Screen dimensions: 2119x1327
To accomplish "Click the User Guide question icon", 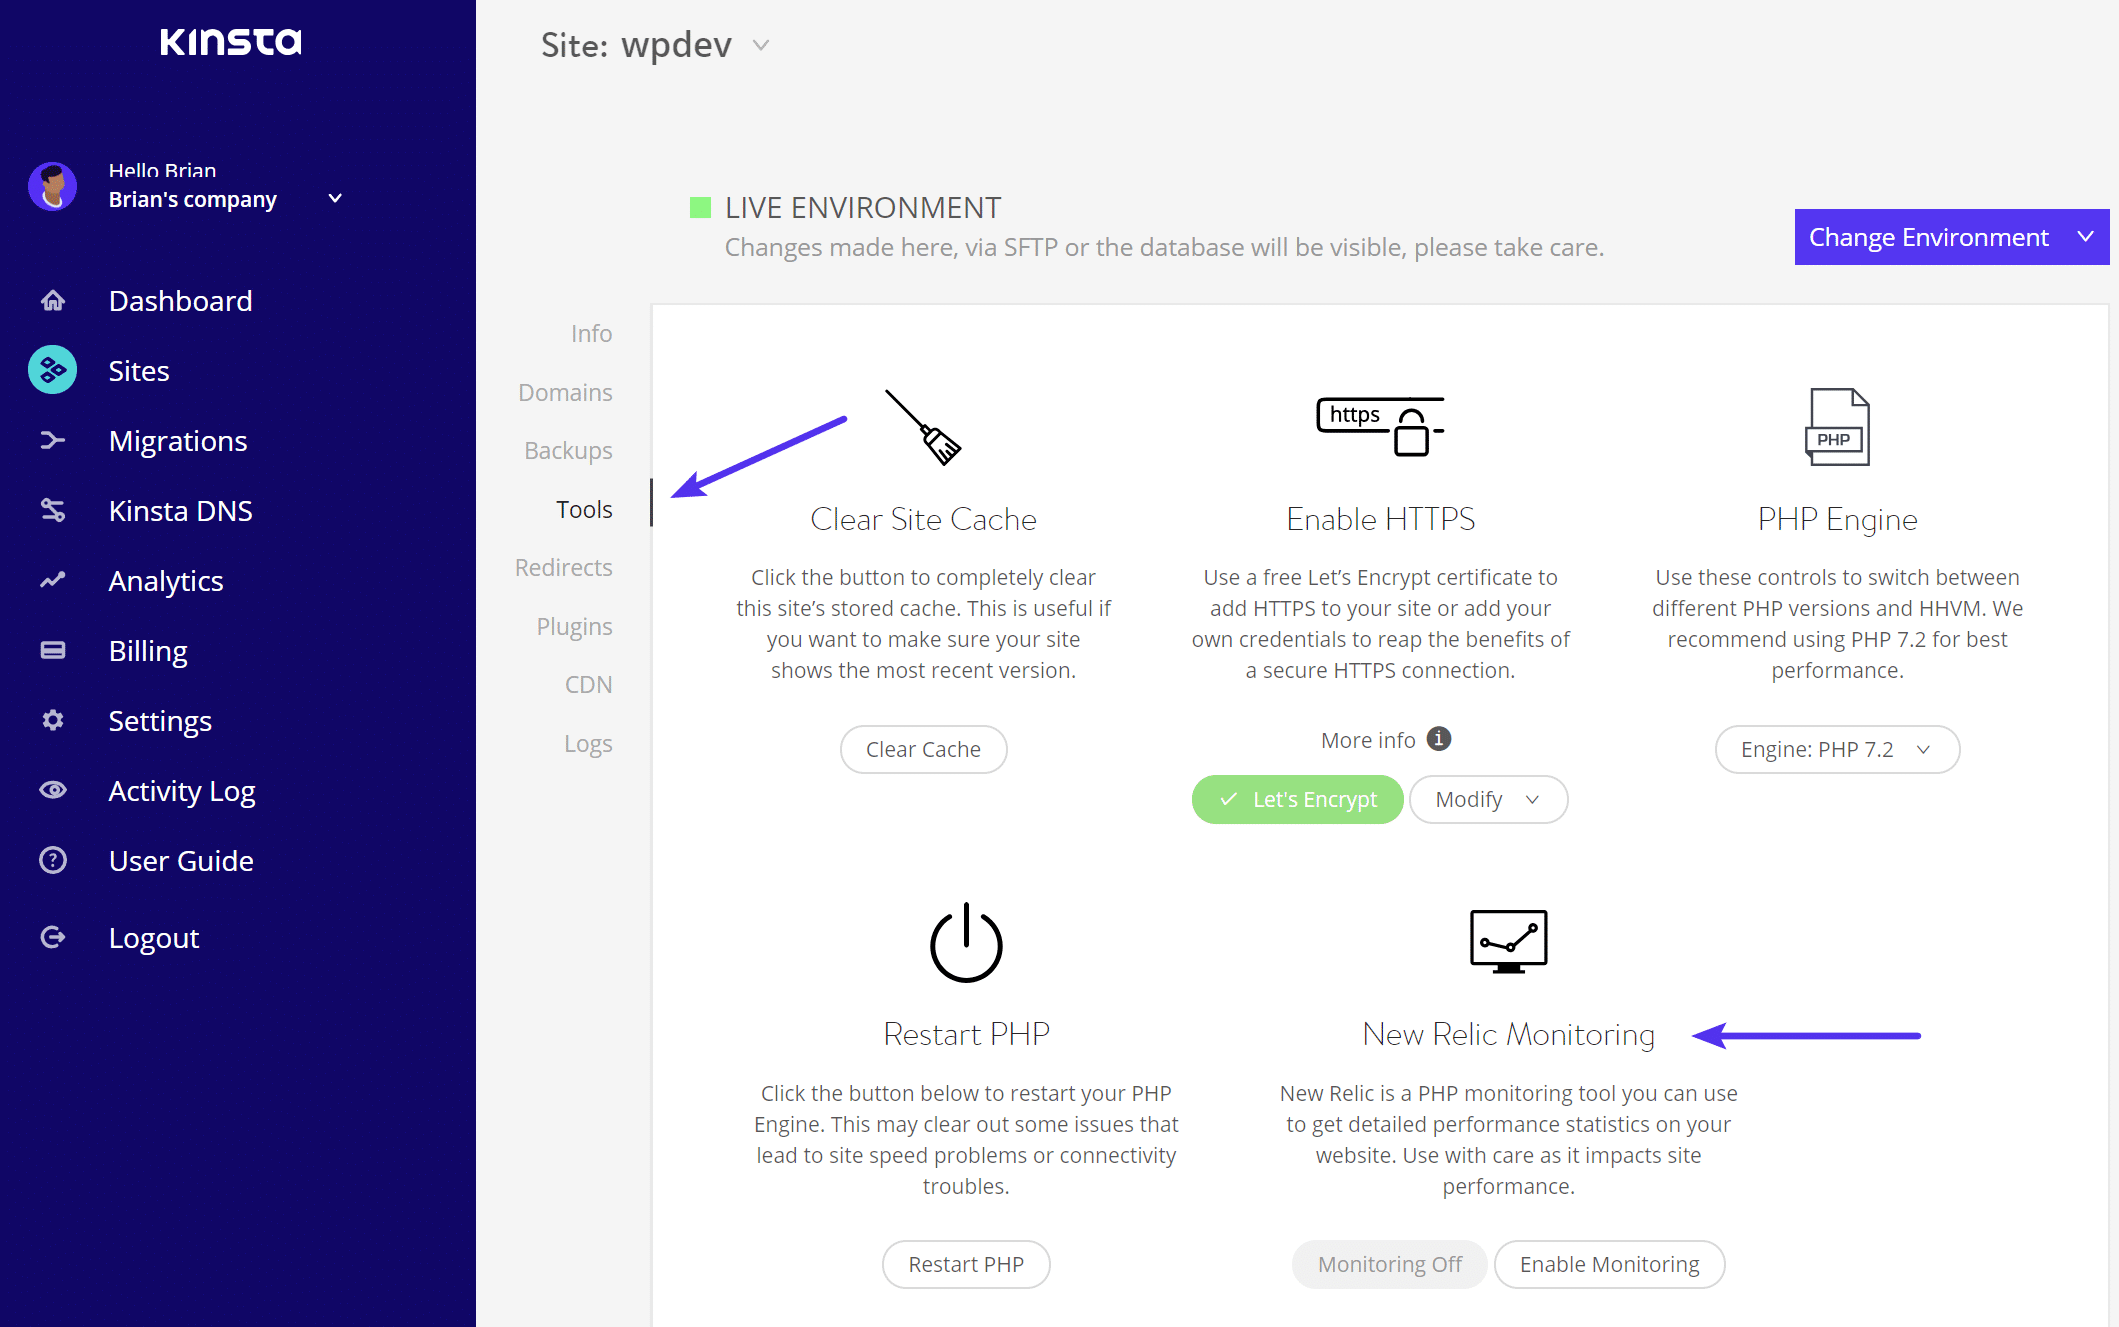I will tap(53, 860).
